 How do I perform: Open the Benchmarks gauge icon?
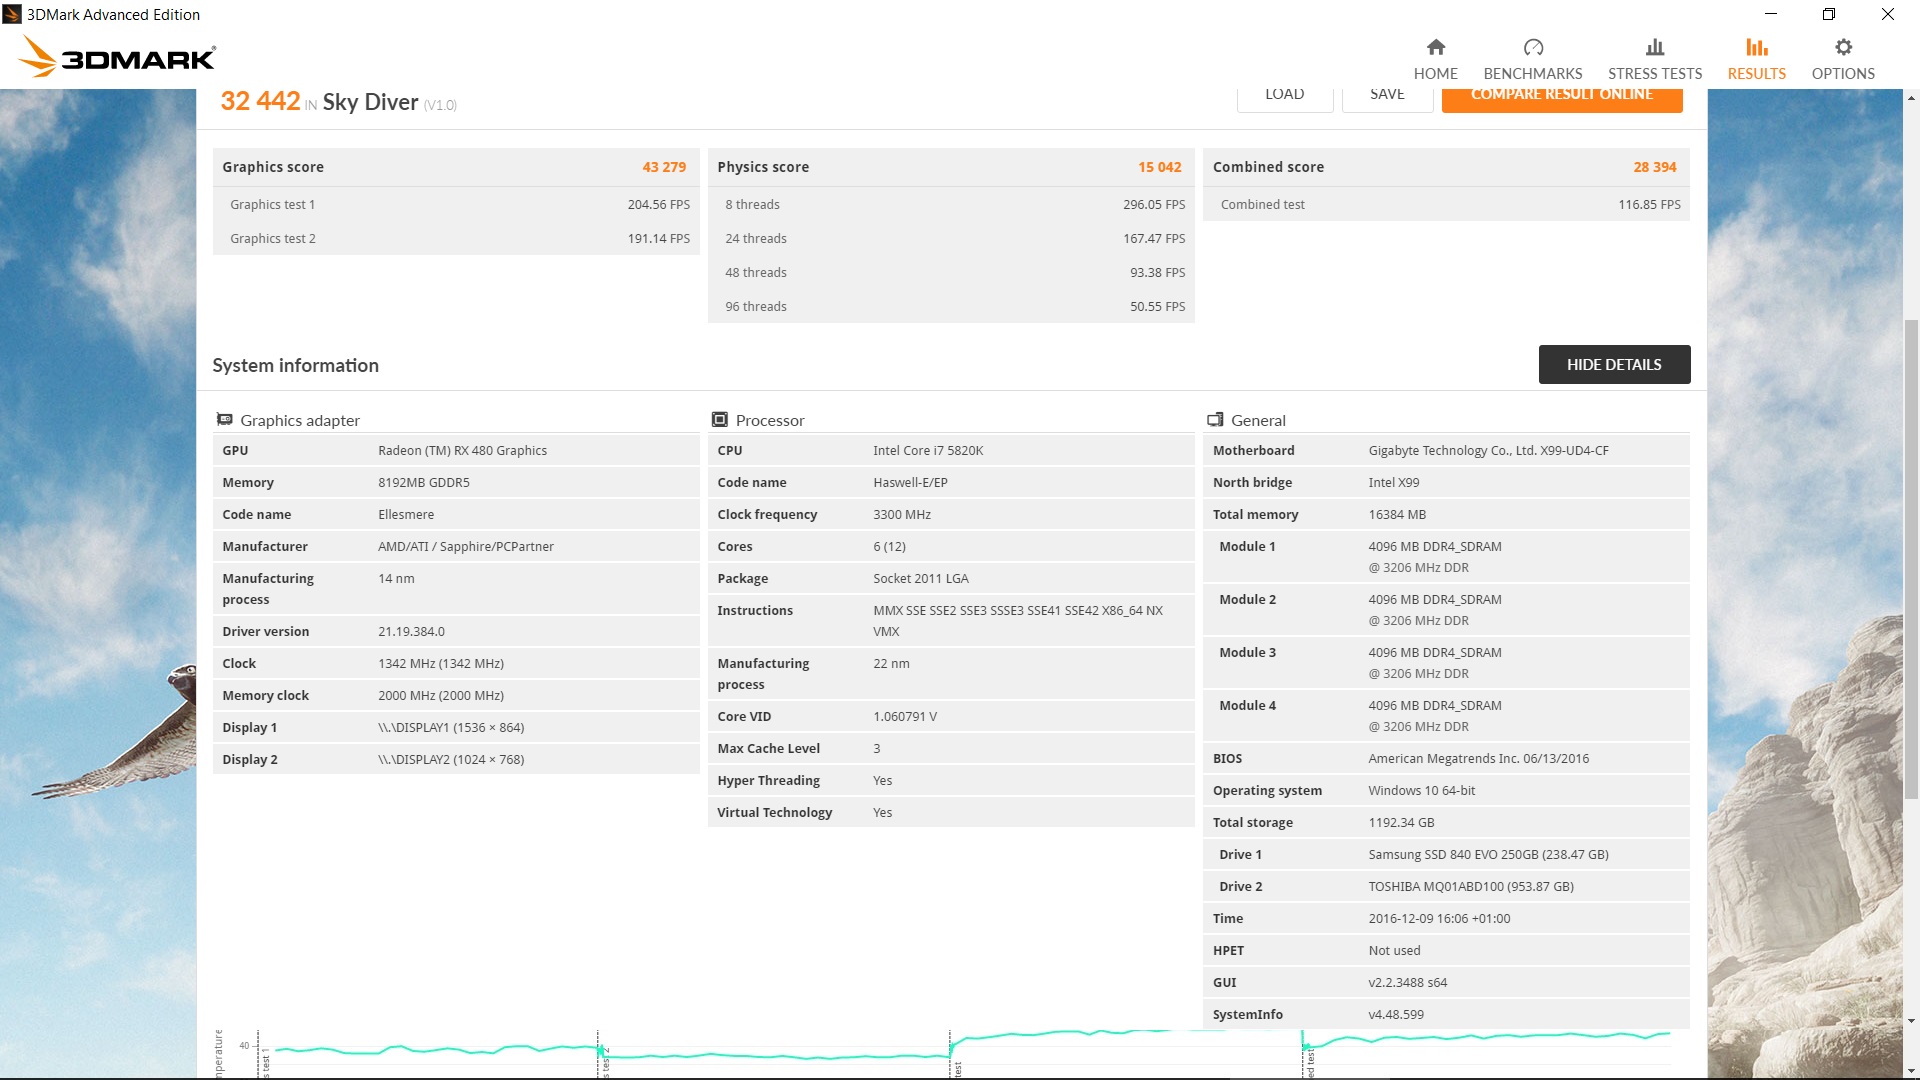[x=1533, y=47]
